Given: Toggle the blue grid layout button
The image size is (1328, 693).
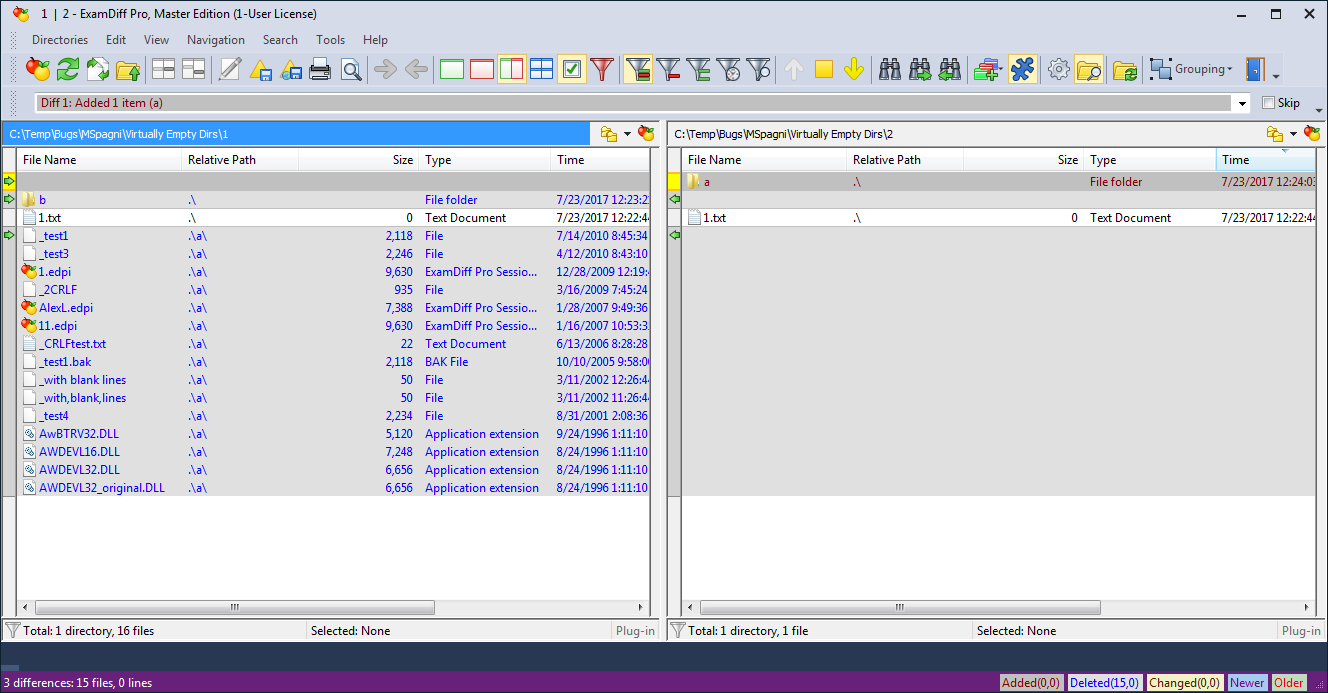Looking at the screenshot, I should coord(541,69).
